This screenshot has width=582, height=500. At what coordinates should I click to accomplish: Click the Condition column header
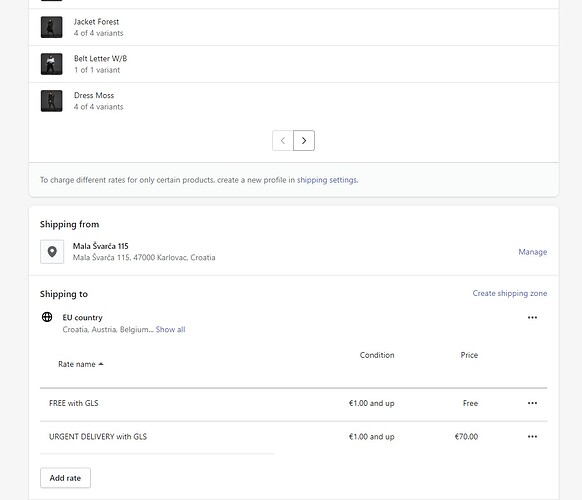[377, 355]
